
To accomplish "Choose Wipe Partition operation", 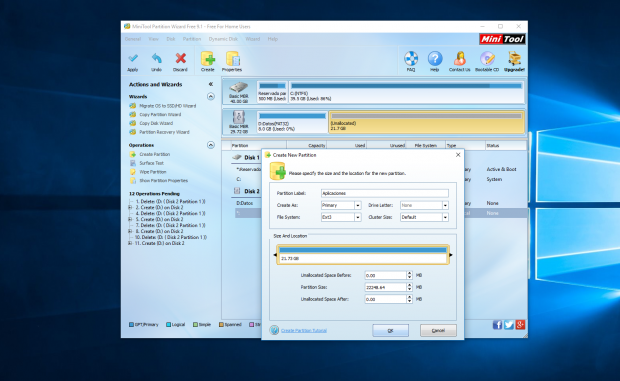I will (x=153, y=172).
